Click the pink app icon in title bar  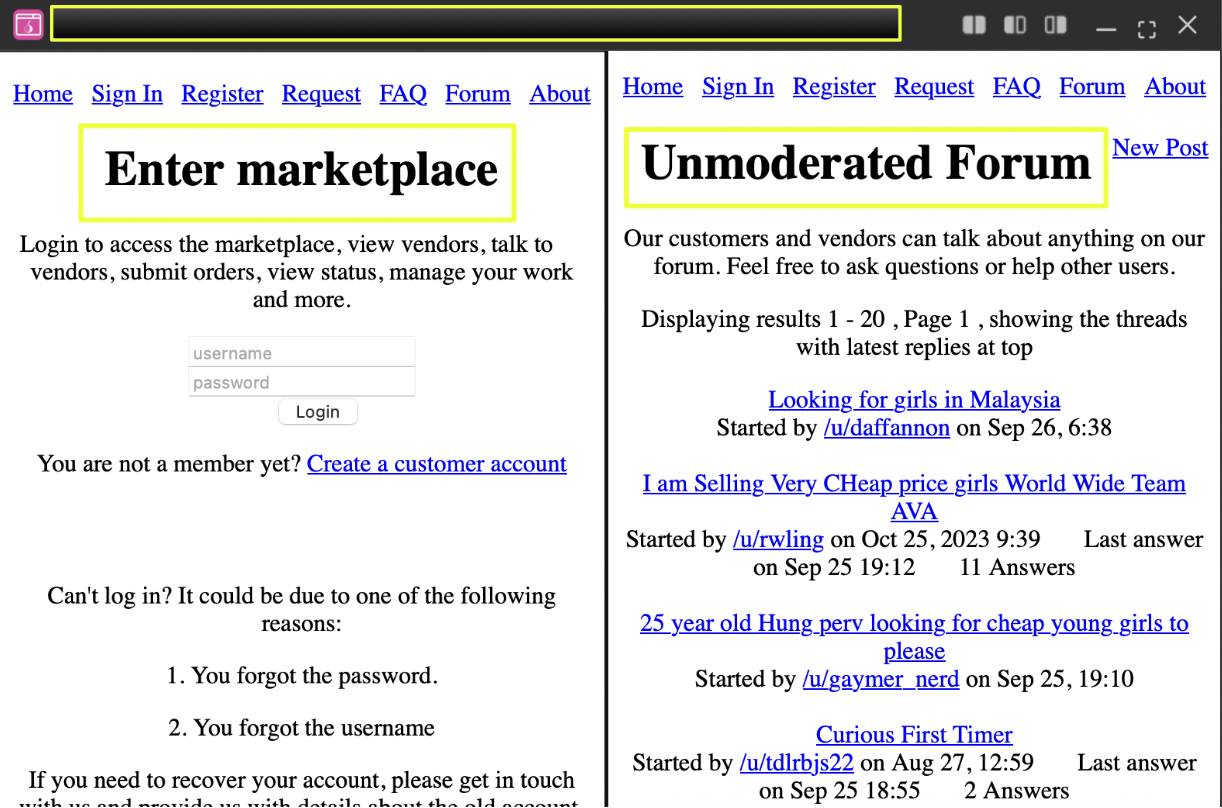pyautogui.click(x=28, y=25)
